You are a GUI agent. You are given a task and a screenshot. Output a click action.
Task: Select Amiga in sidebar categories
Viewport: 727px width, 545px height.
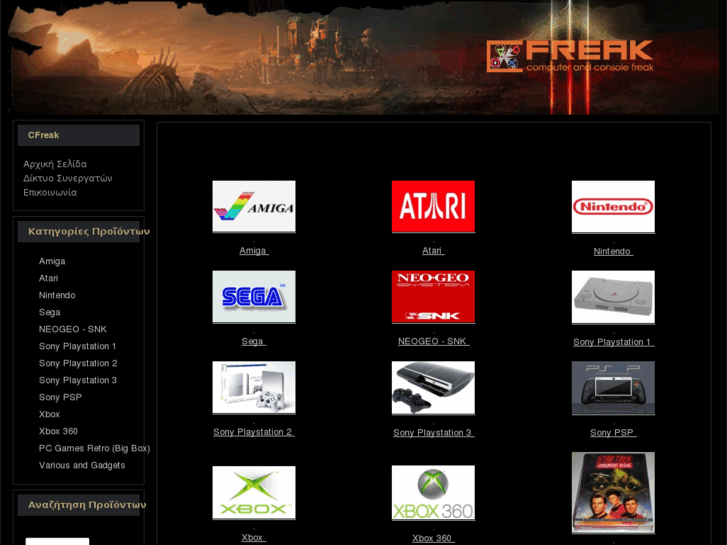tap(52, 261)
